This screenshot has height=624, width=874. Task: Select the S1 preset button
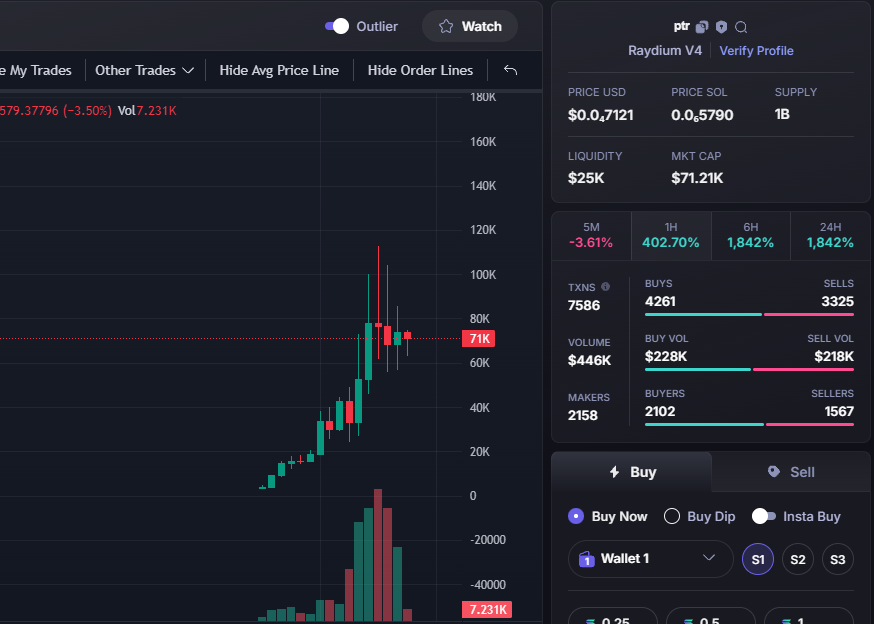(758, 559)
